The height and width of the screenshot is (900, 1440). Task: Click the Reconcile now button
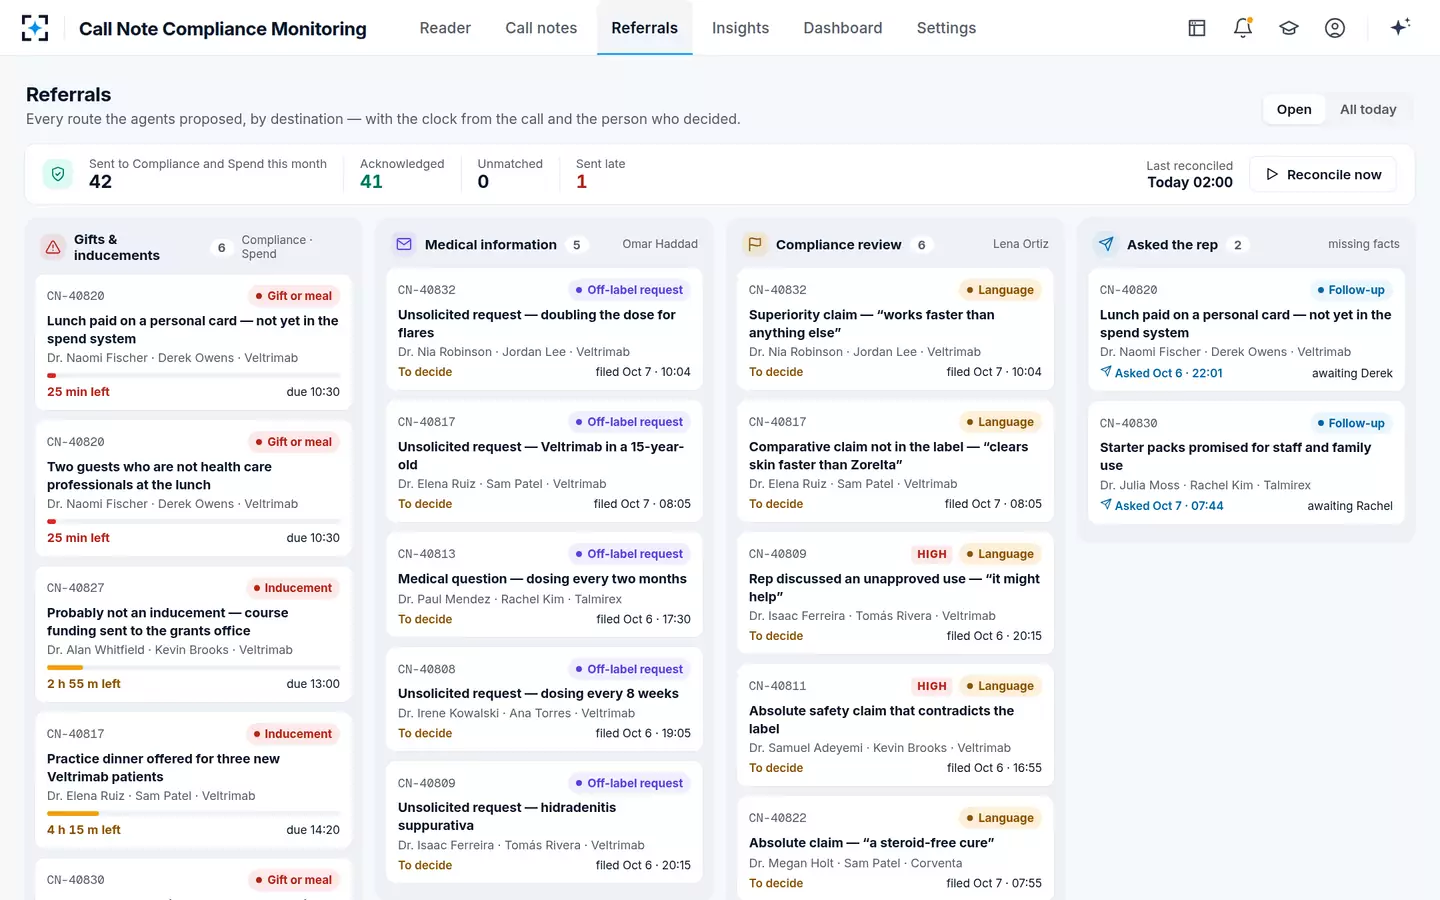pyautogui.click(x=1323, y=174)
